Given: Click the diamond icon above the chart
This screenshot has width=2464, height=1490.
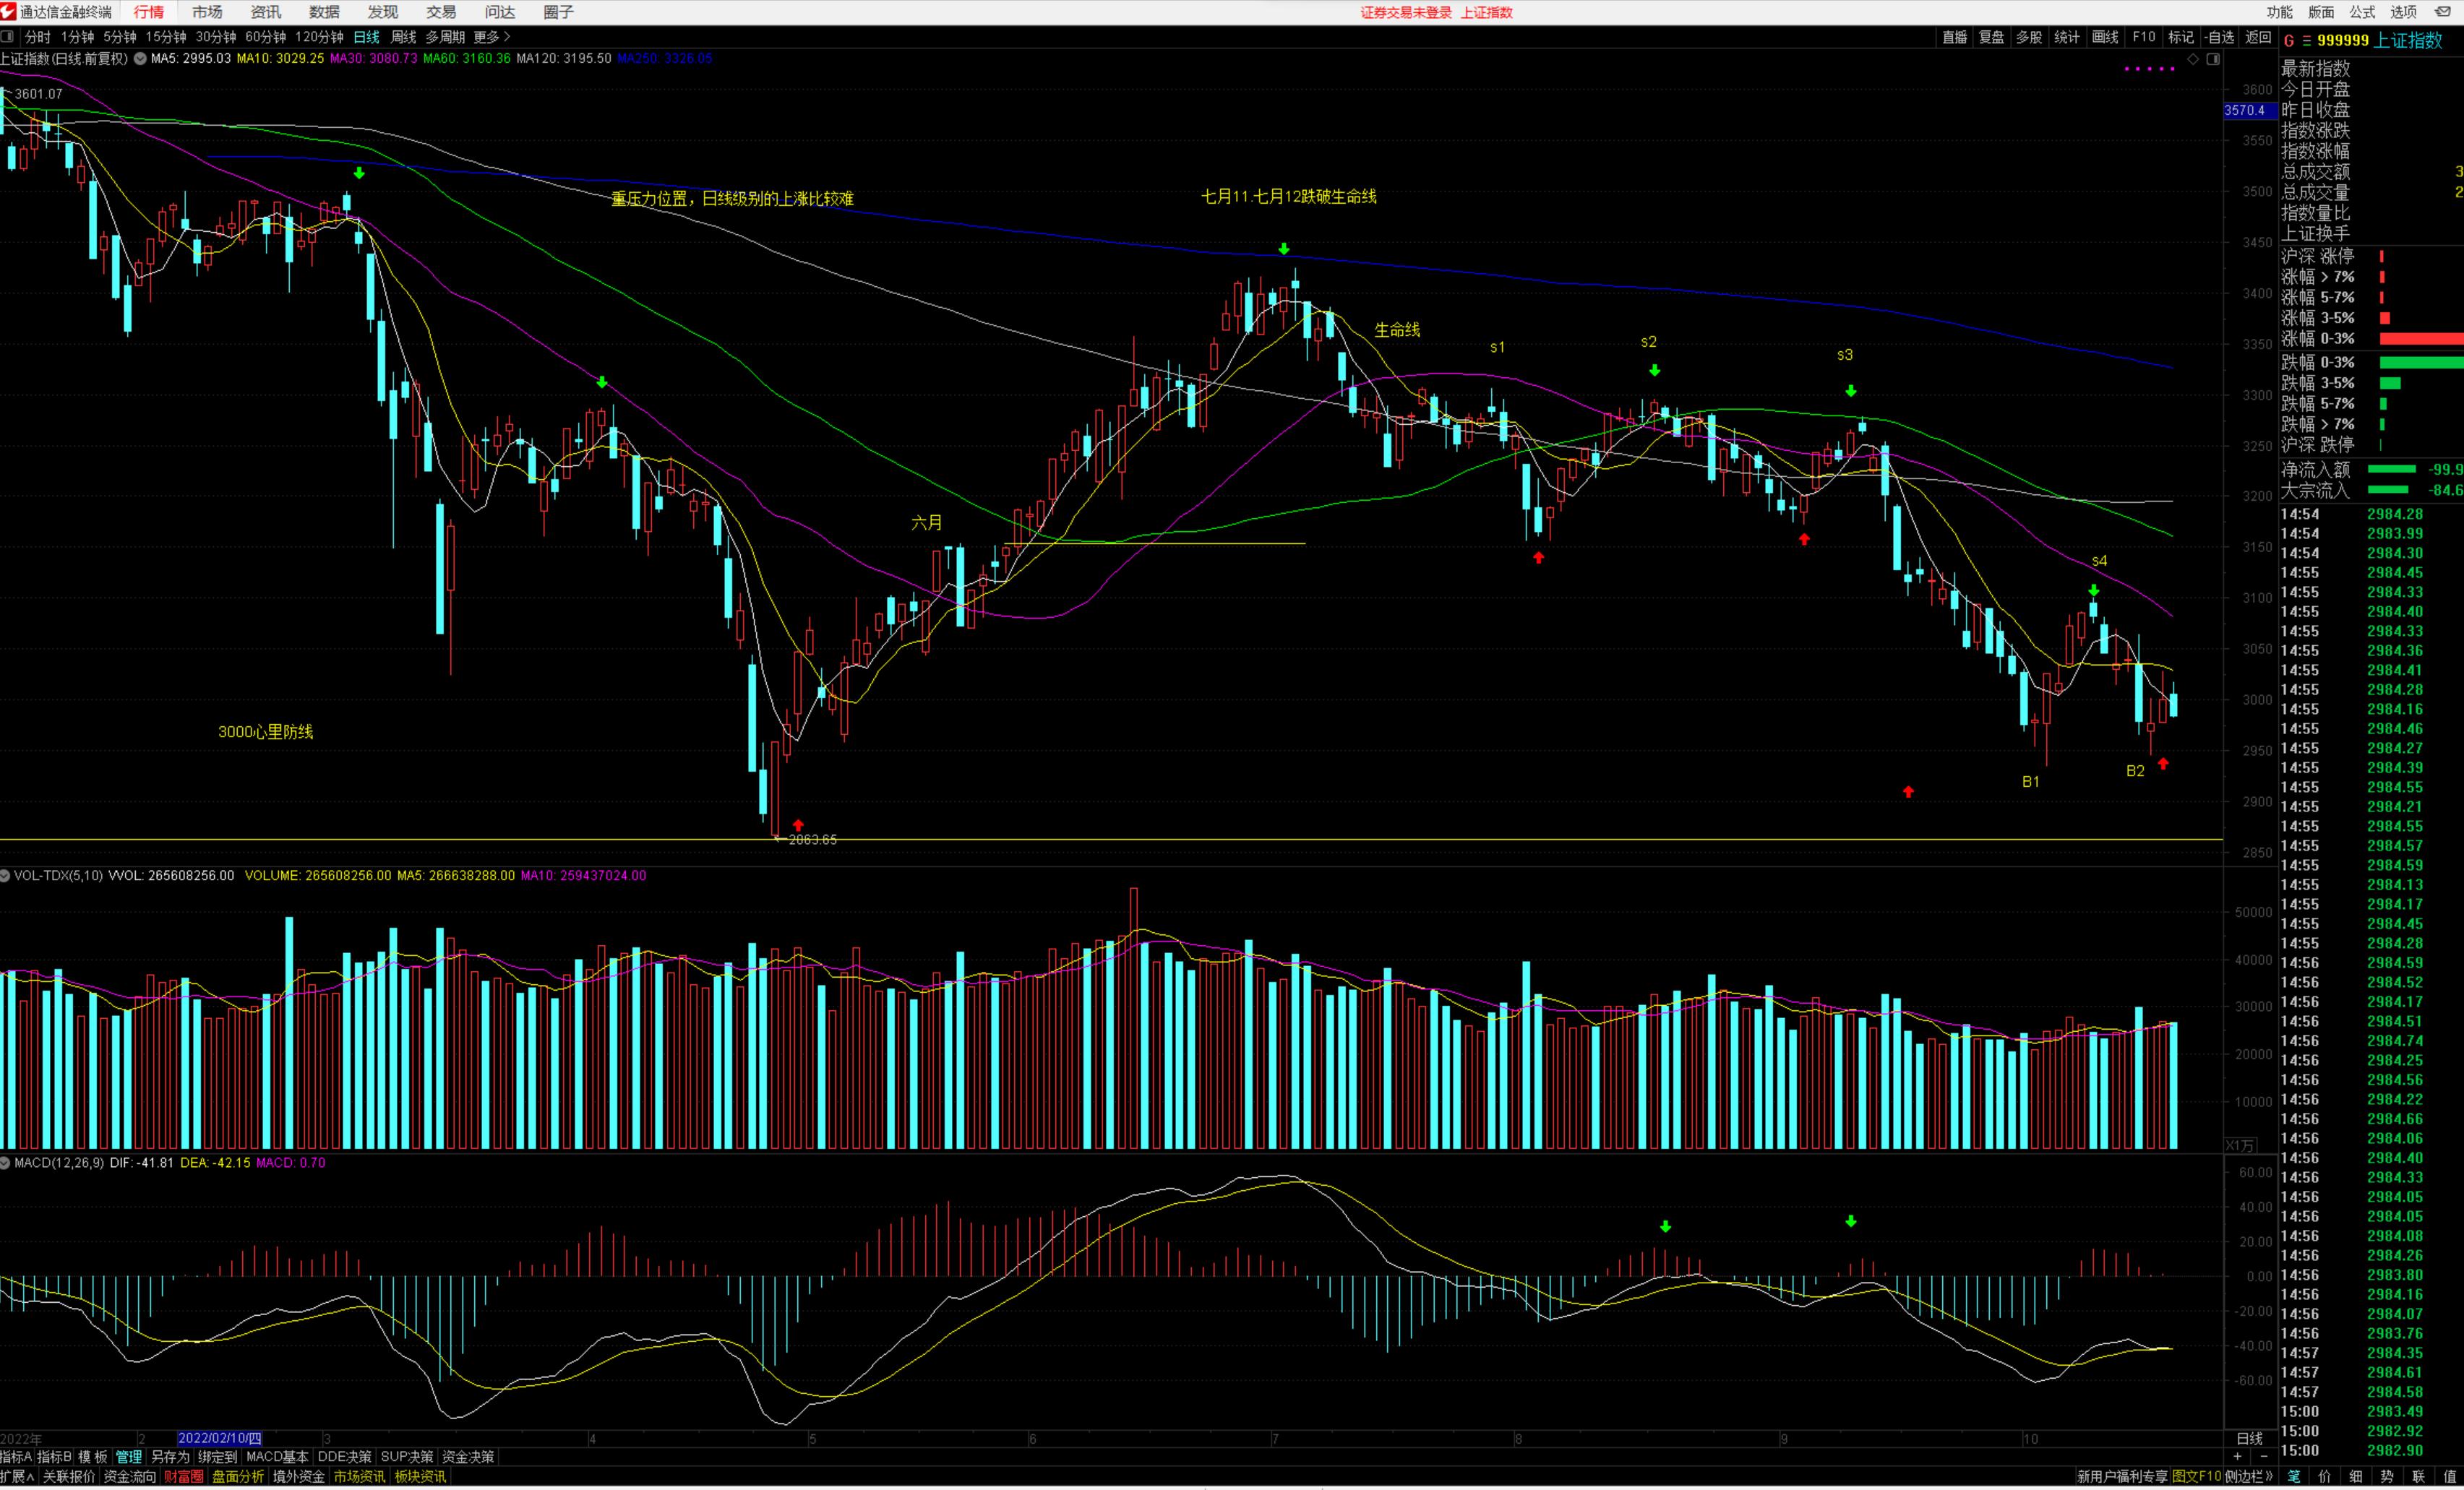Looking at the screenshot, I should point(2193,59).
